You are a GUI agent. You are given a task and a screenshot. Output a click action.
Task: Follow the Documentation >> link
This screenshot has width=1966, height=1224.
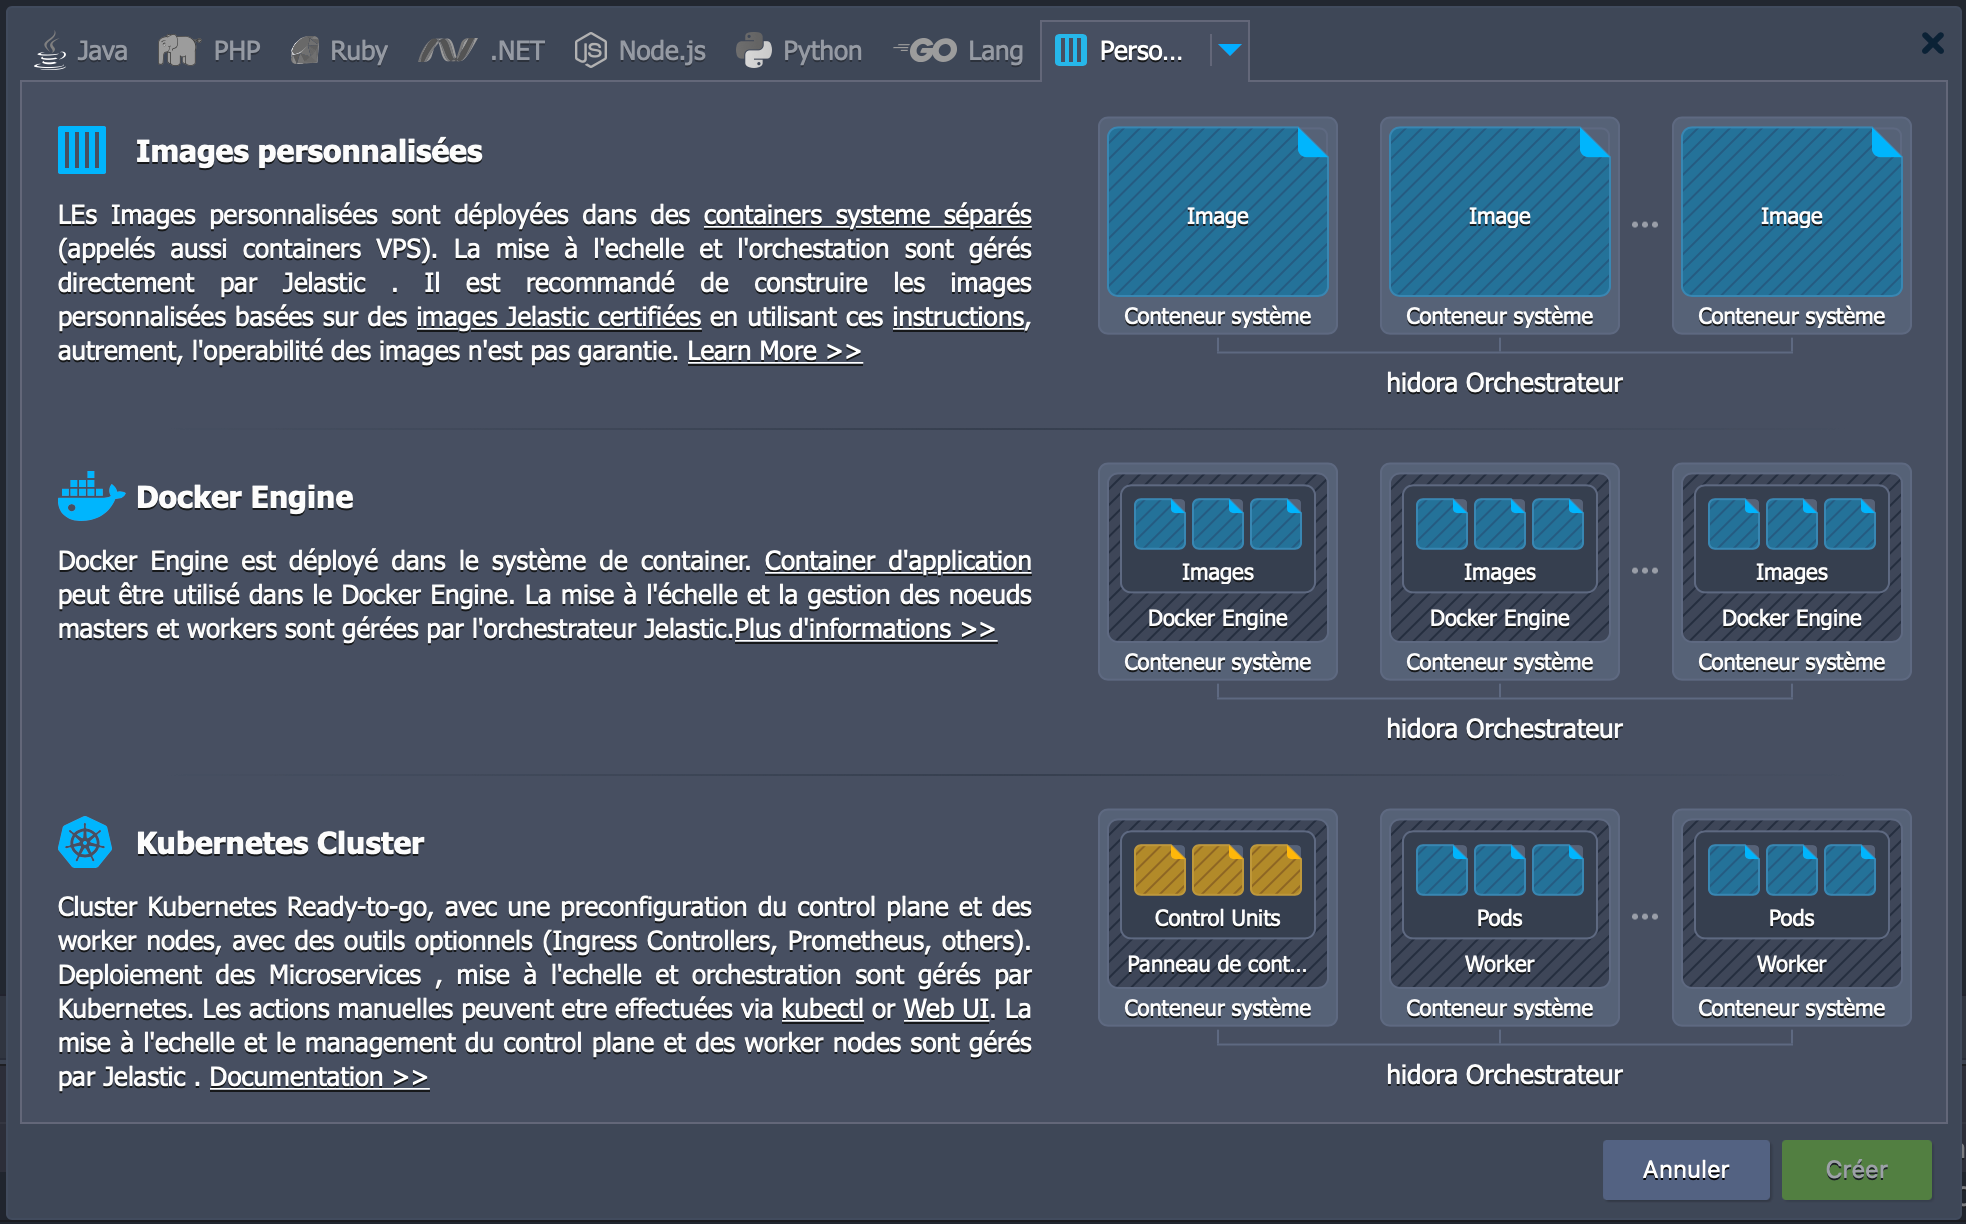coord(319,1077)
